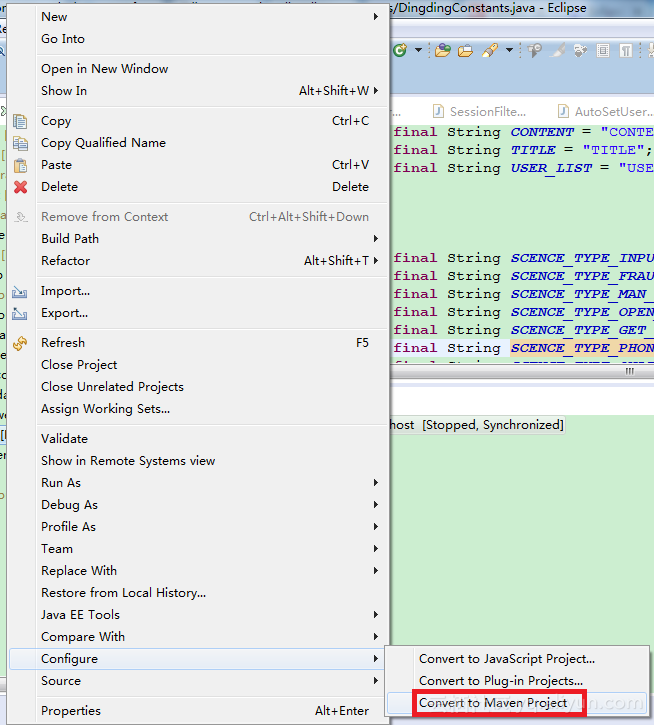The image size is (654, 725).
Task: Click Convert to JavaScript Project... option
Action: [506, 659]
